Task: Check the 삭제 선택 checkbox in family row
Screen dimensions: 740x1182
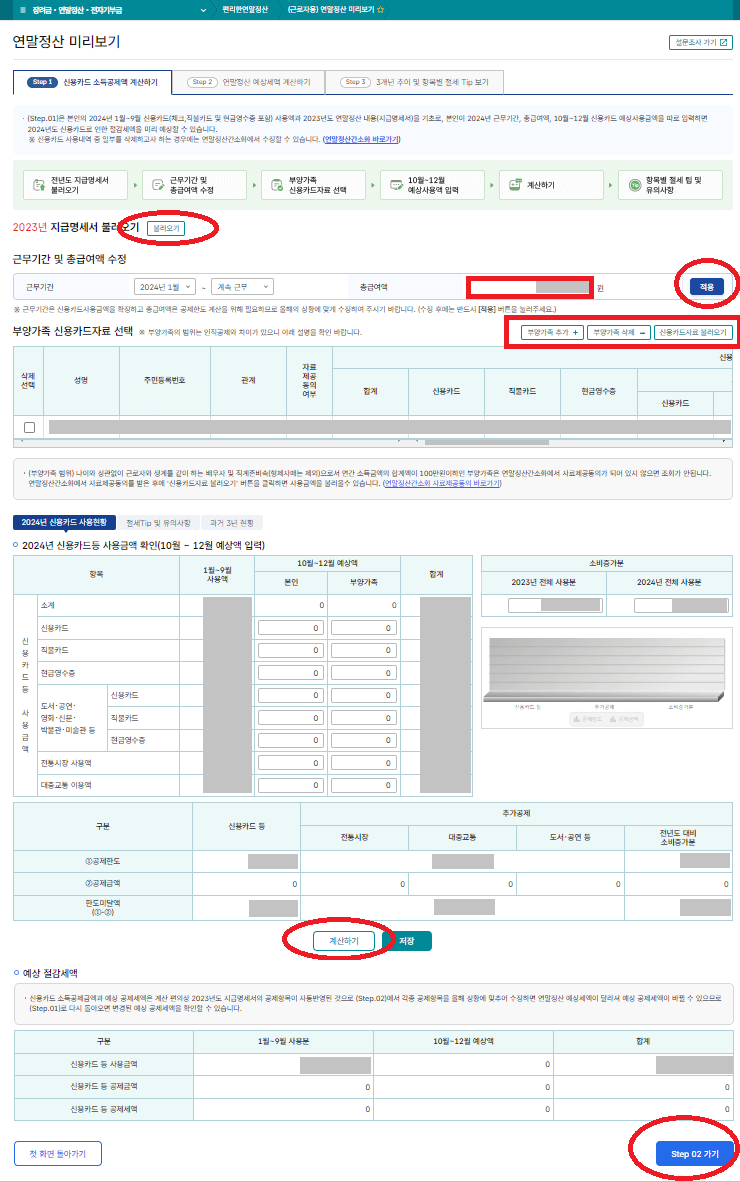Action: point(29,427)
